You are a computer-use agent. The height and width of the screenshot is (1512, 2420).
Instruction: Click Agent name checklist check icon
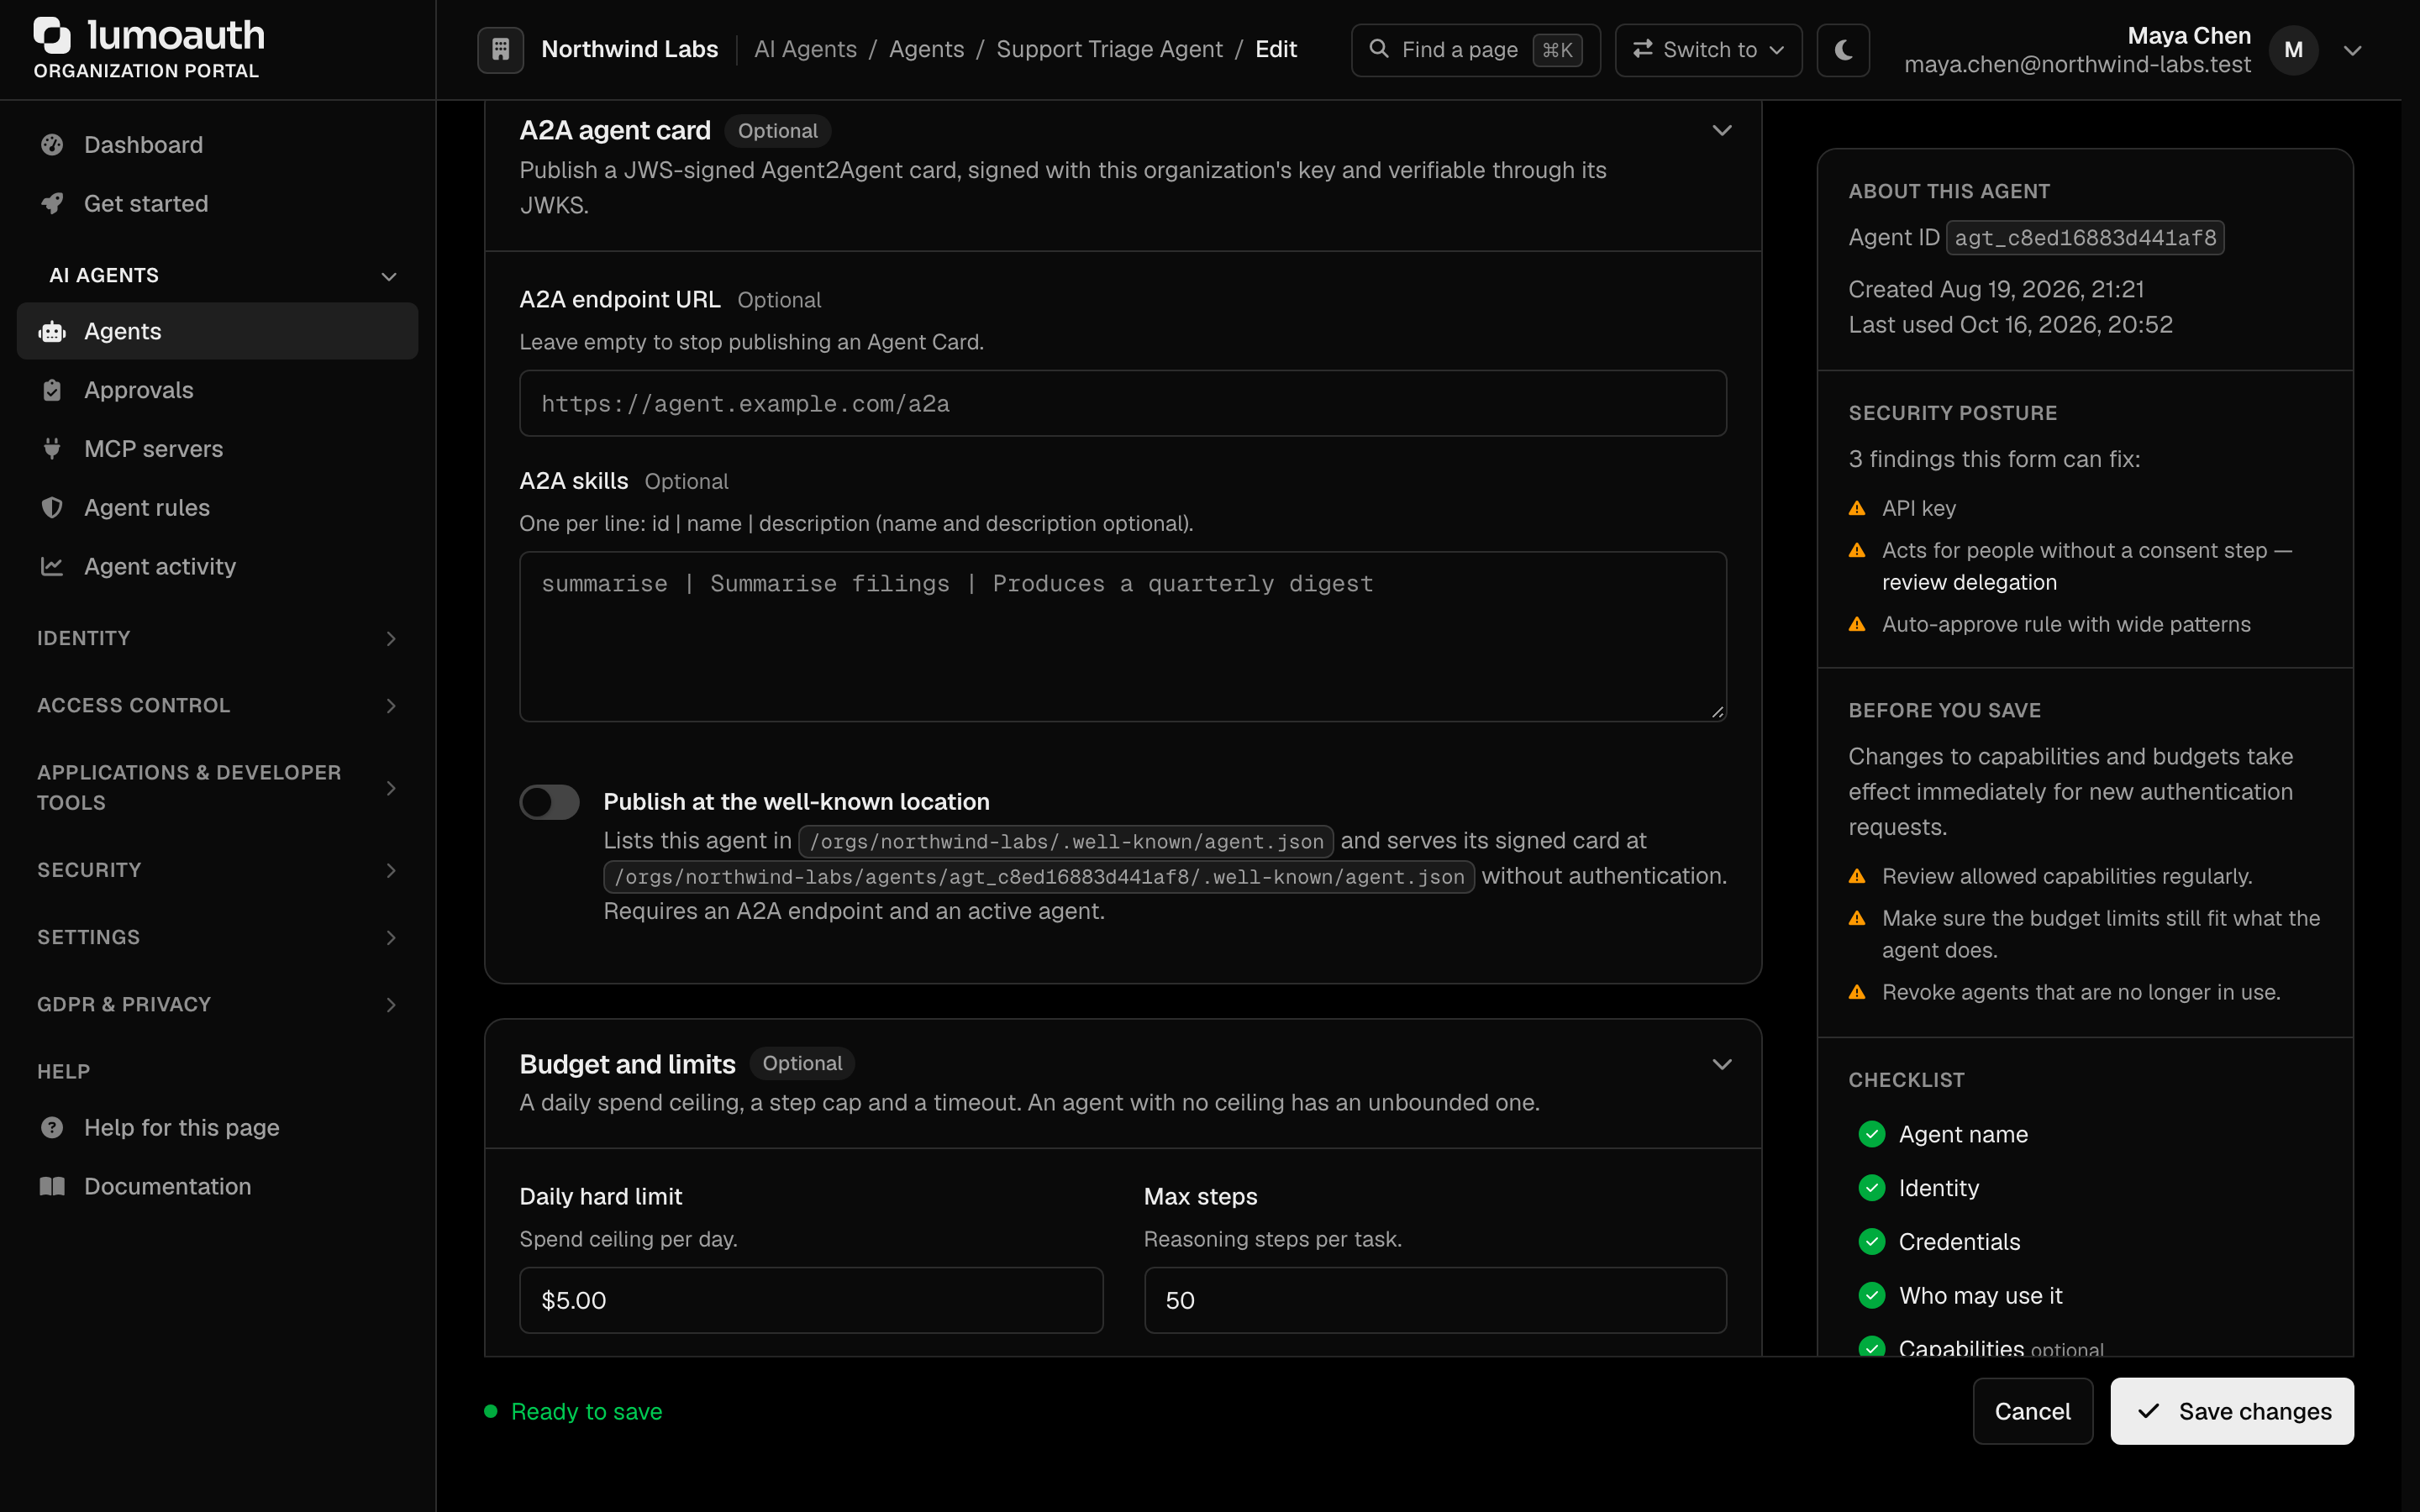click(1872, 1134)
